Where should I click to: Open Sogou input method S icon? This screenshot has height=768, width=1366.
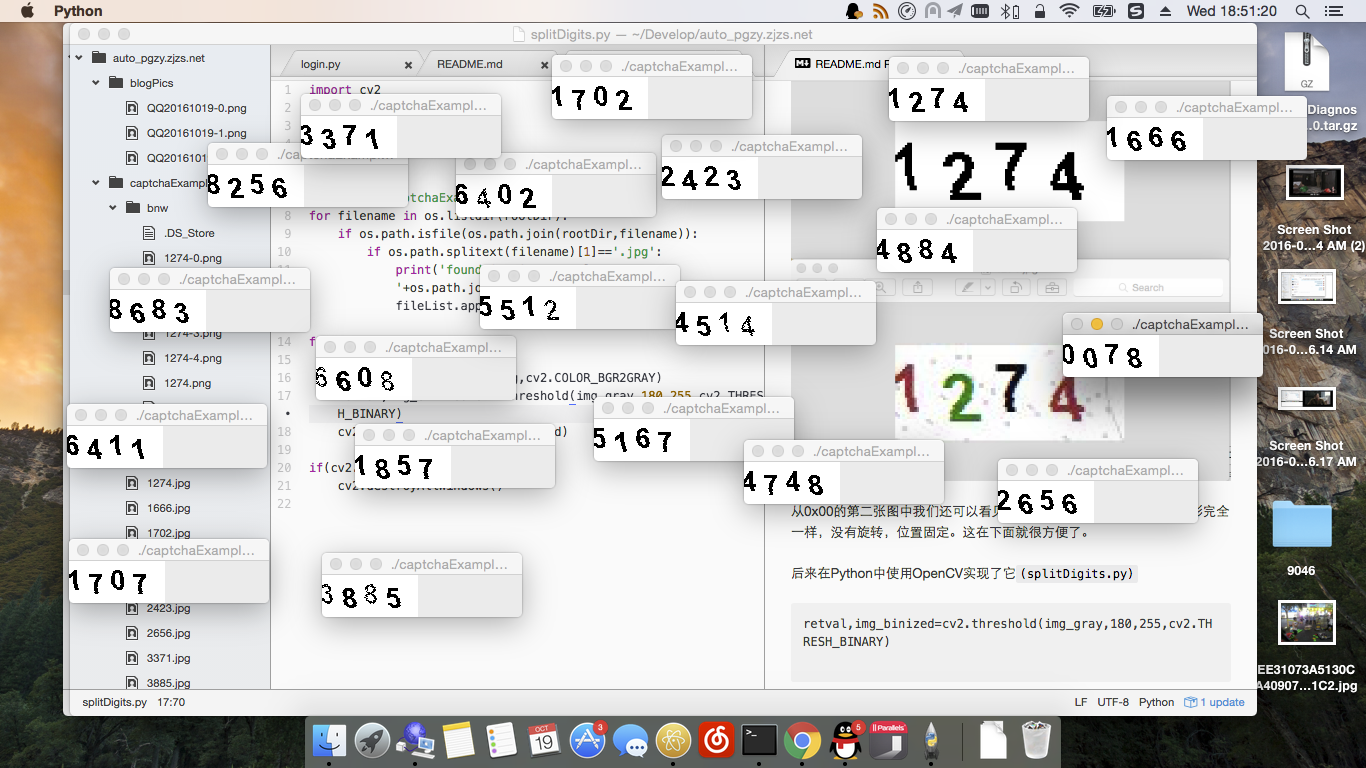pyautogui.click(x=1135, y=11)
